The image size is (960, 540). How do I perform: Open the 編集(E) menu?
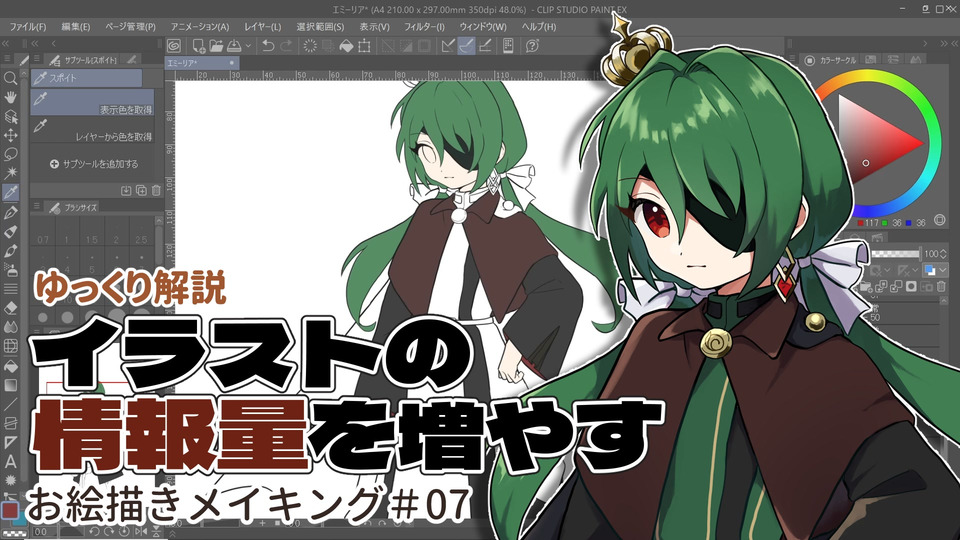point(76,27)
